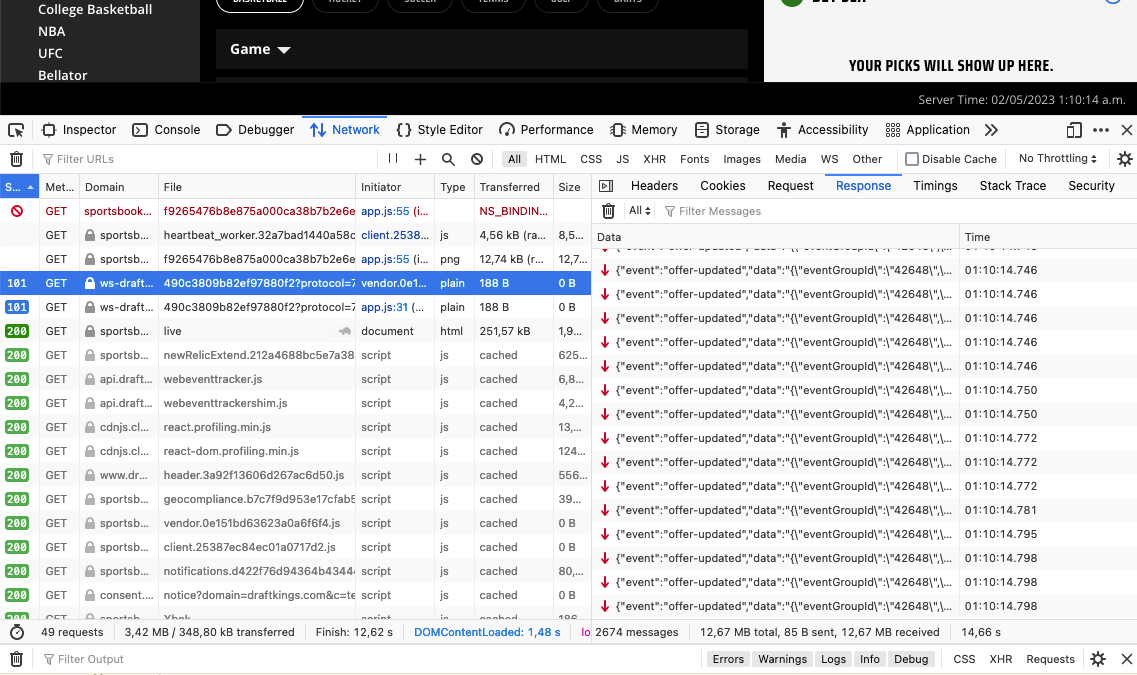The image size is (1137, 675).
Task: Toggle responsive design mode icon
Action: tap(1074, 131)
